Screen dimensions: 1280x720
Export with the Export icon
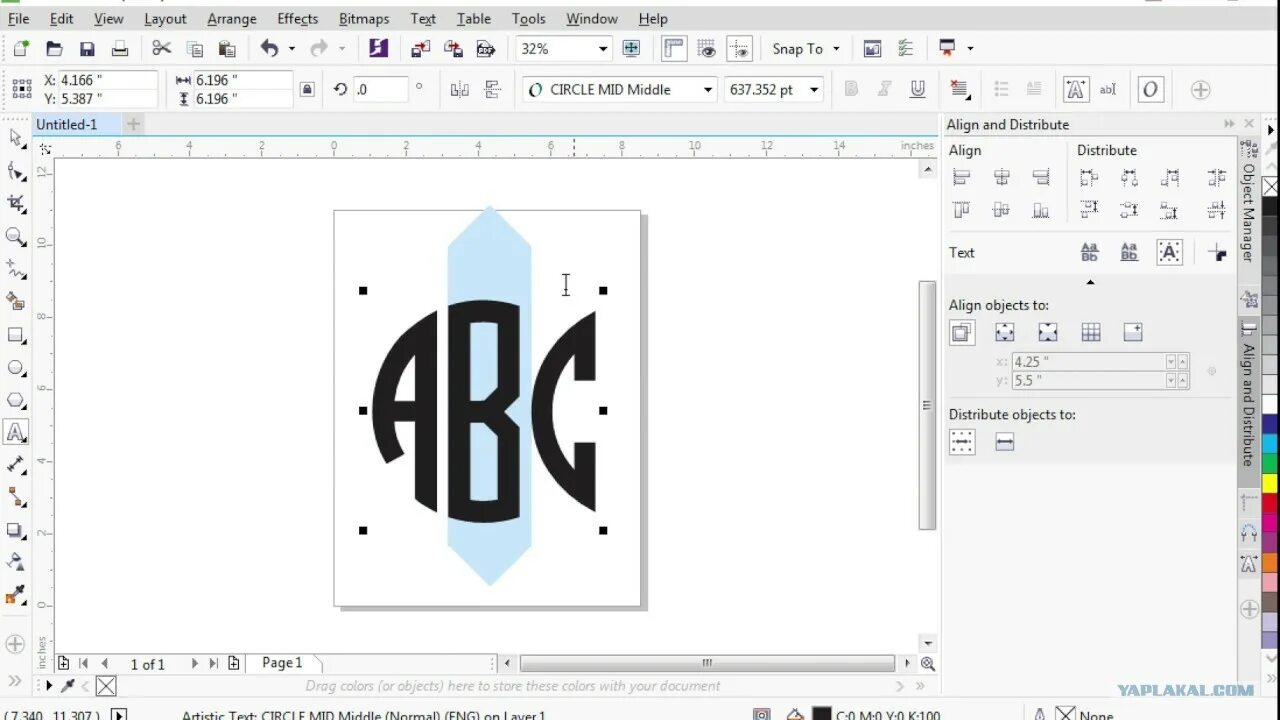coord(454,48)
